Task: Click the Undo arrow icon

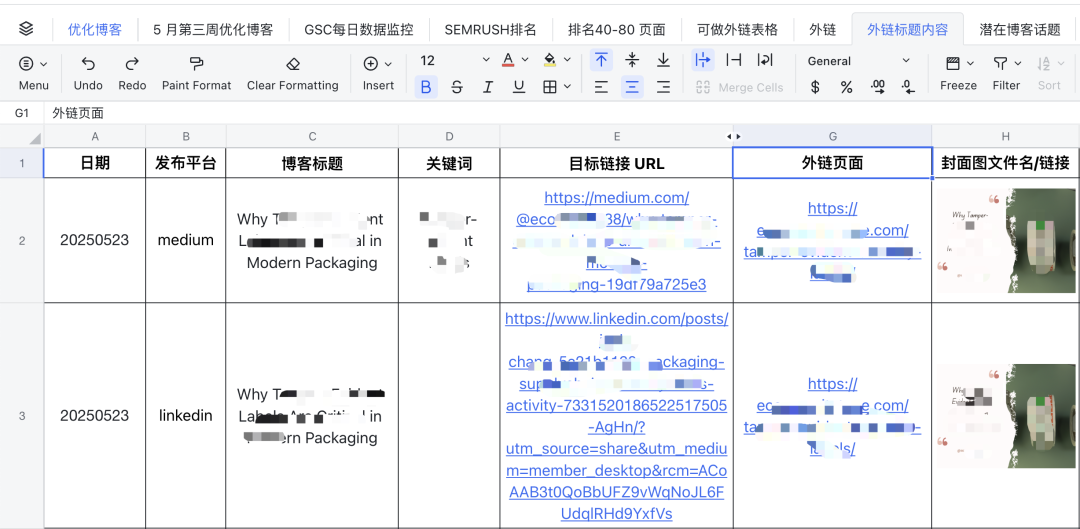Action: (88, 64)
